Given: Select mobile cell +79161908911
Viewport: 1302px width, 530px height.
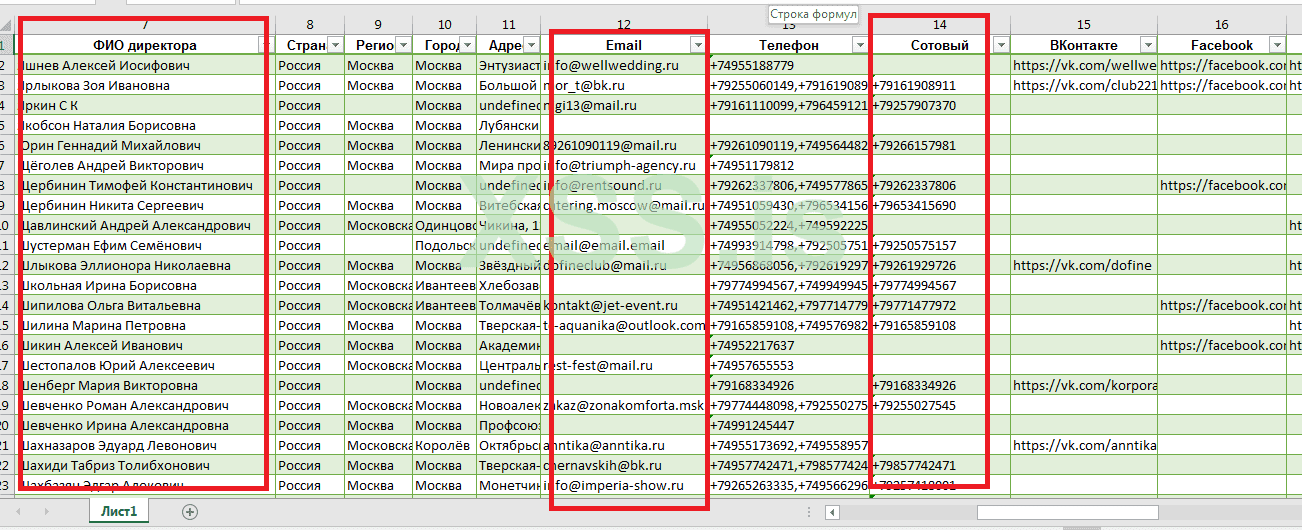Looking at the screenshot, I should [939, 85].
